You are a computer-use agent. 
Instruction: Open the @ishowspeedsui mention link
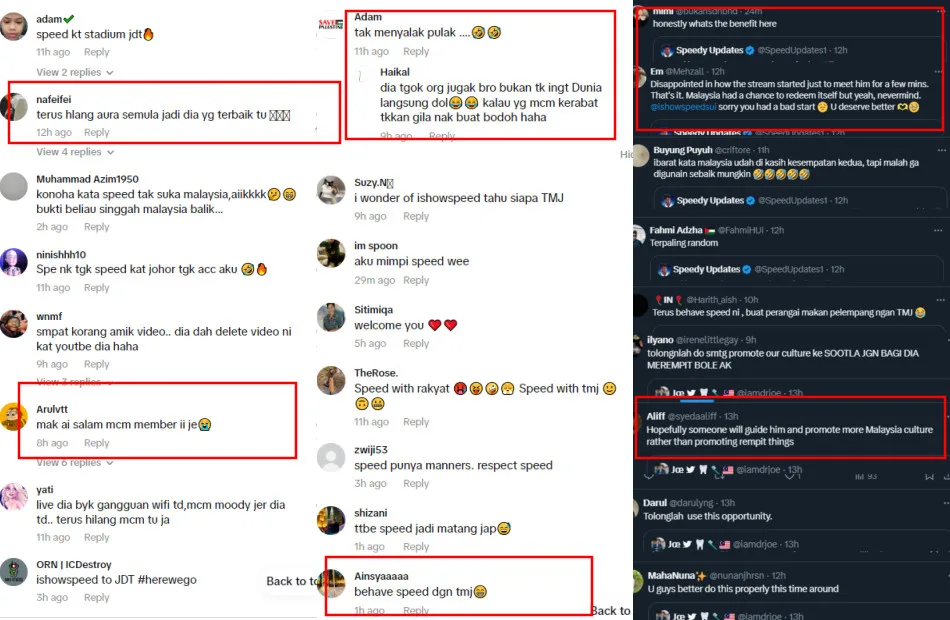pos(683,107)
